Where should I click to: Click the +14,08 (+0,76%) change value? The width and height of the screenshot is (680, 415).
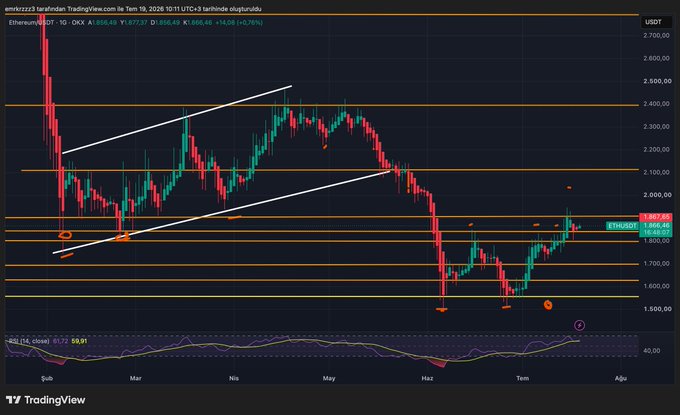coord(239,23)
